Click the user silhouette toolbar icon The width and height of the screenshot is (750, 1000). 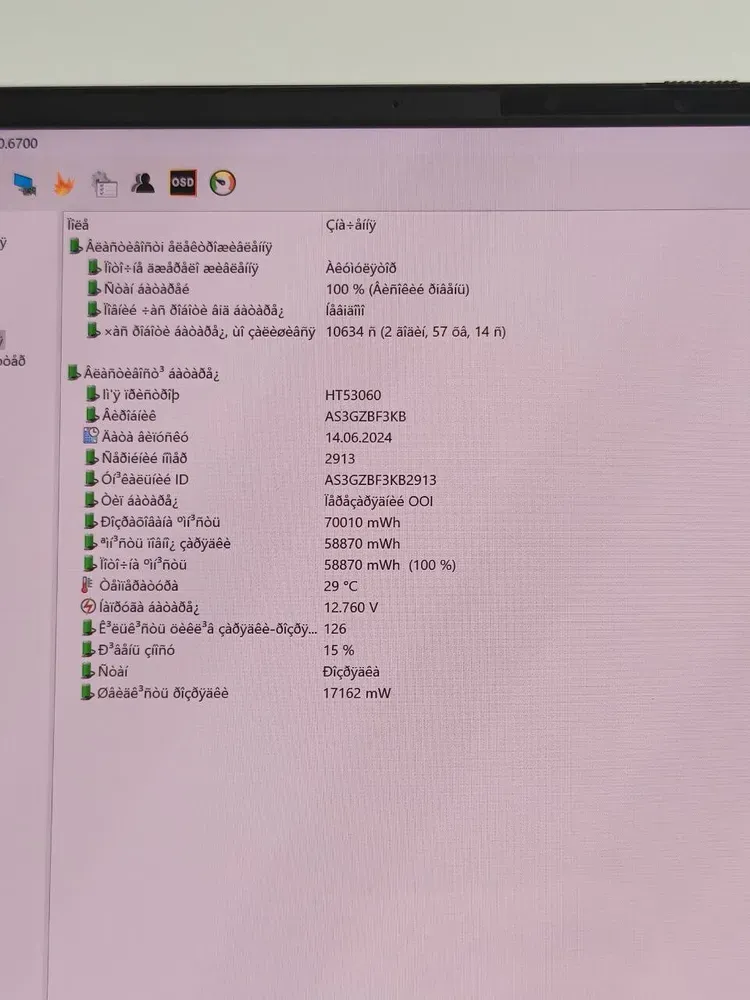click(144, 183)
